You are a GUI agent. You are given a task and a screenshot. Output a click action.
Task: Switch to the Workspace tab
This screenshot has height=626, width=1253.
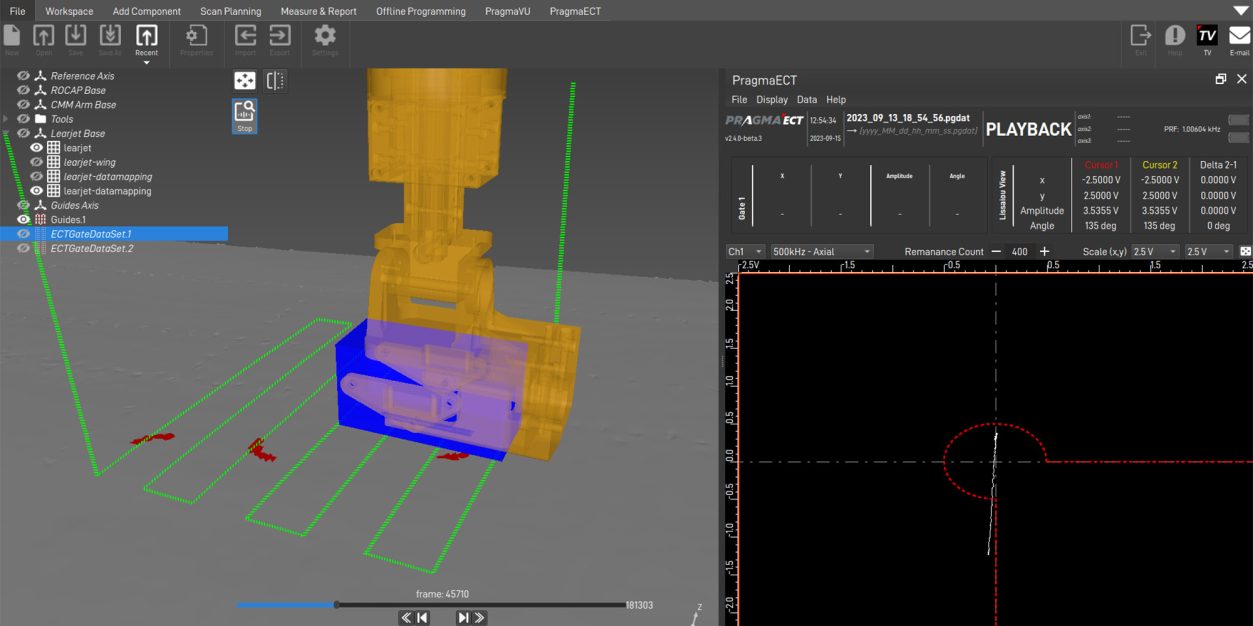(x=69, y=11)
